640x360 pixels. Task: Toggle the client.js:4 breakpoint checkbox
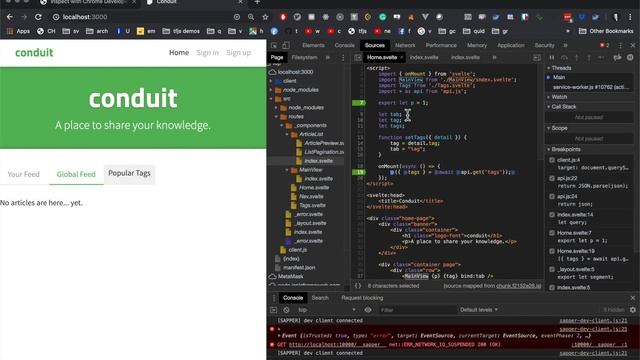[552, 160]
